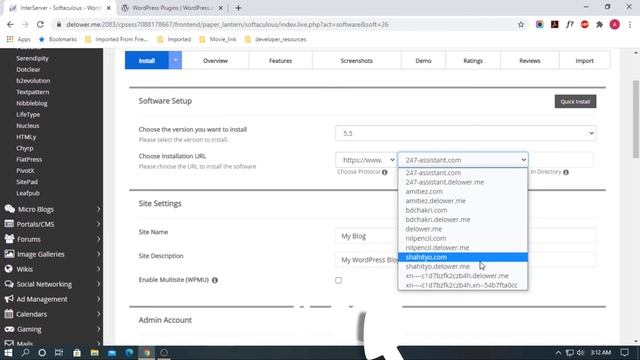Enable the Multisite (WPMU) checkbox

(338, 280)
